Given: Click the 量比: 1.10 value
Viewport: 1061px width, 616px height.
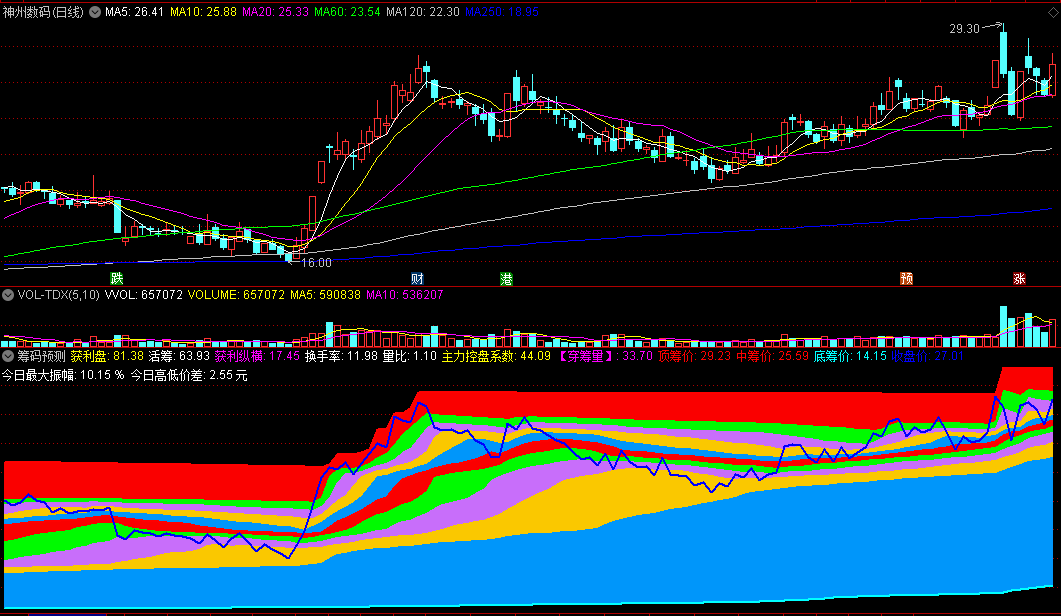Looking at the screenshot, I should [x=409, y=356].
